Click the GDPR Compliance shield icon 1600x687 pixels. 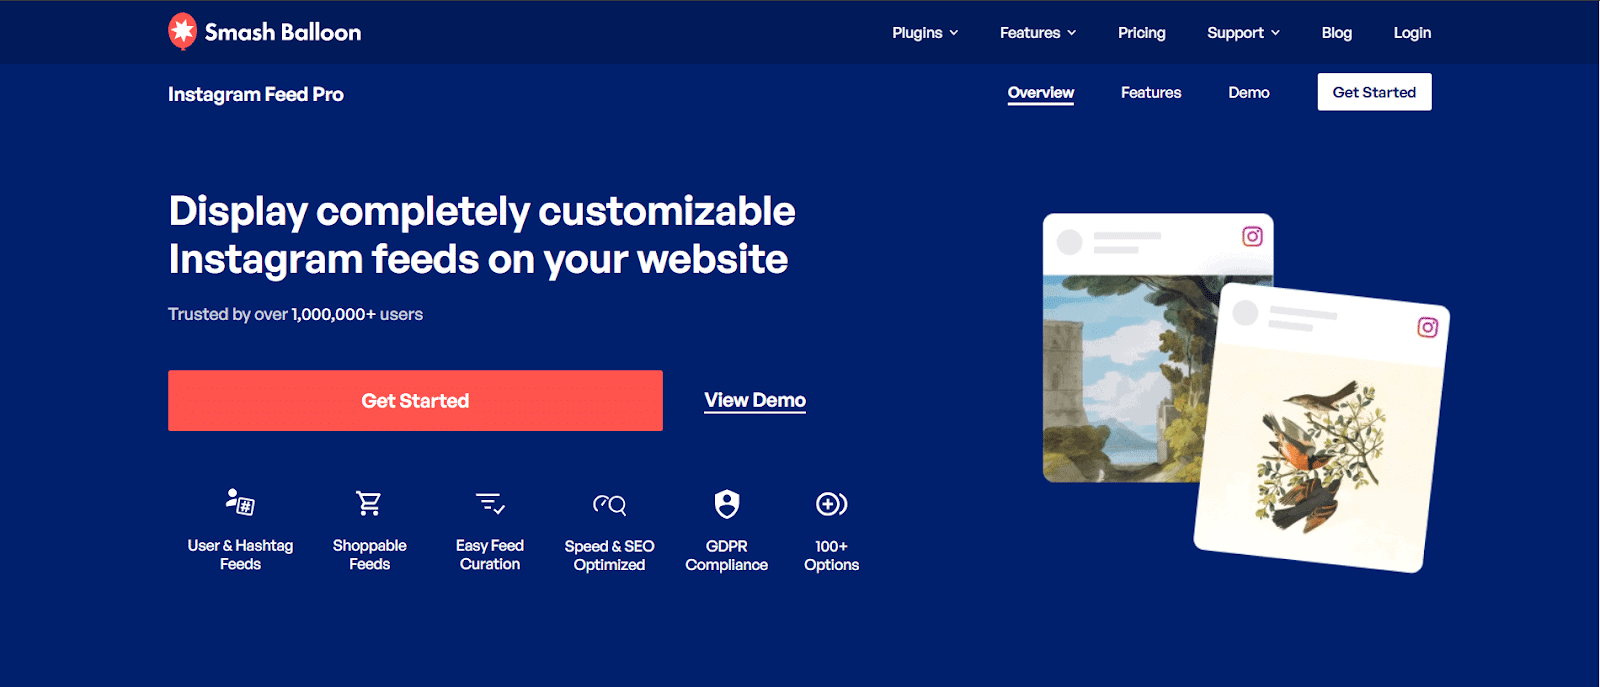coord(727,504)
